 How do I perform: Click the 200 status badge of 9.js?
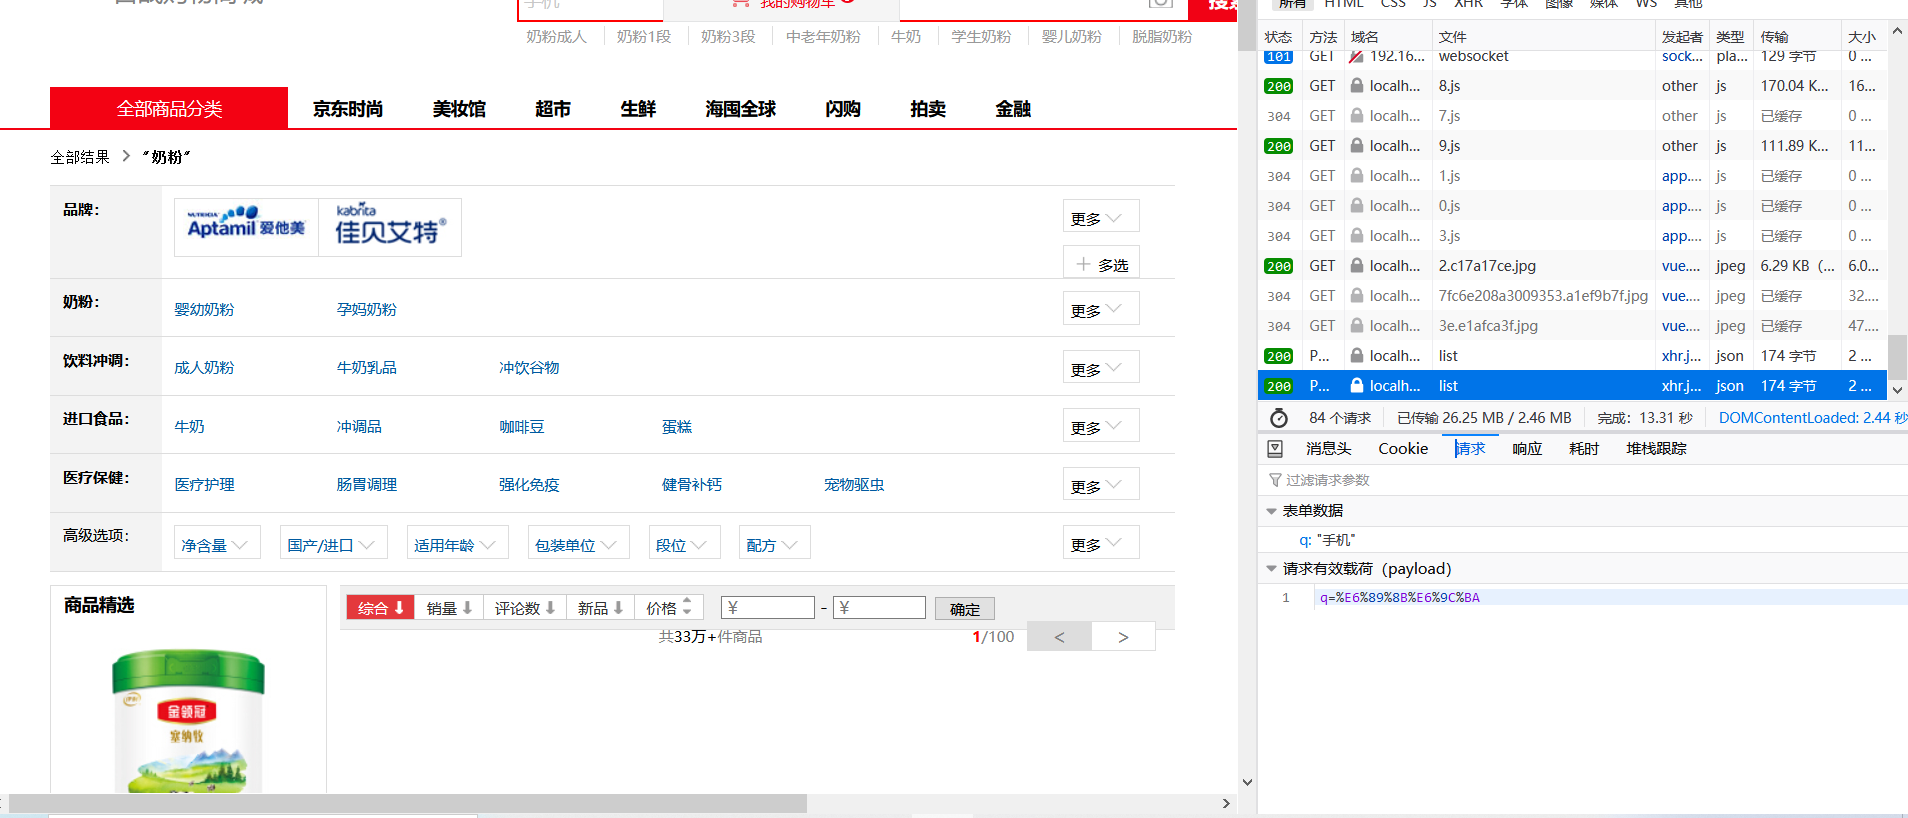1279,146
